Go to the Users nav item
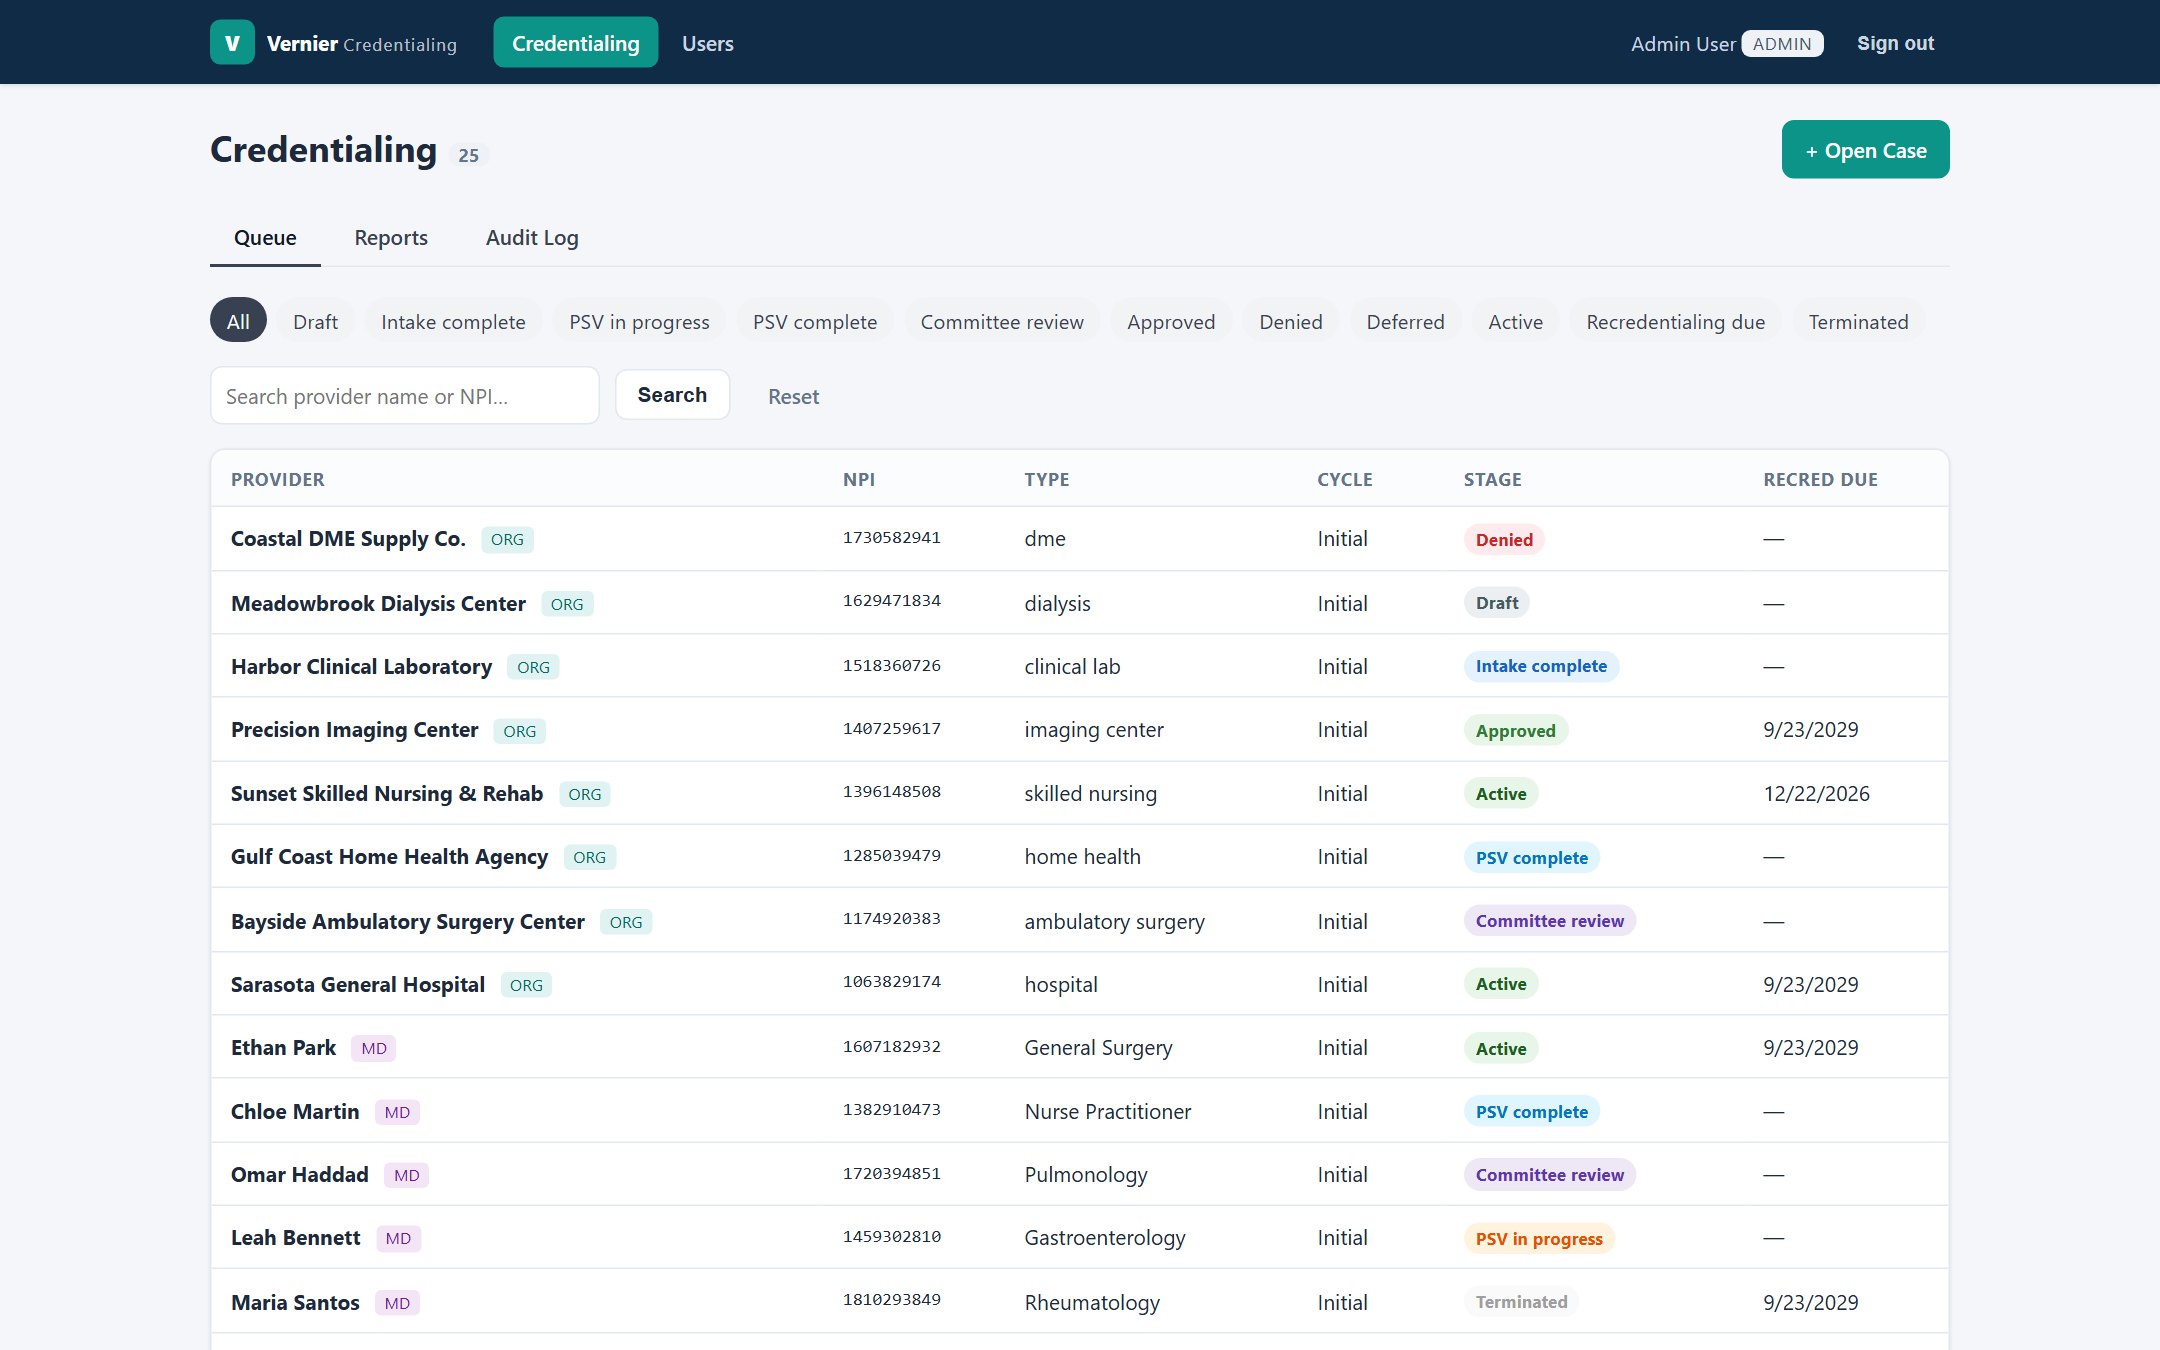 [708, 43]
